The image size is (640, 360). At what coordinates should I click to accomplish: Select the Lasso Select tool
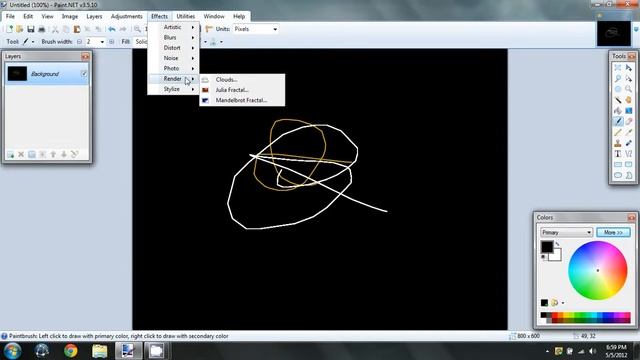(x=618, y=78)
